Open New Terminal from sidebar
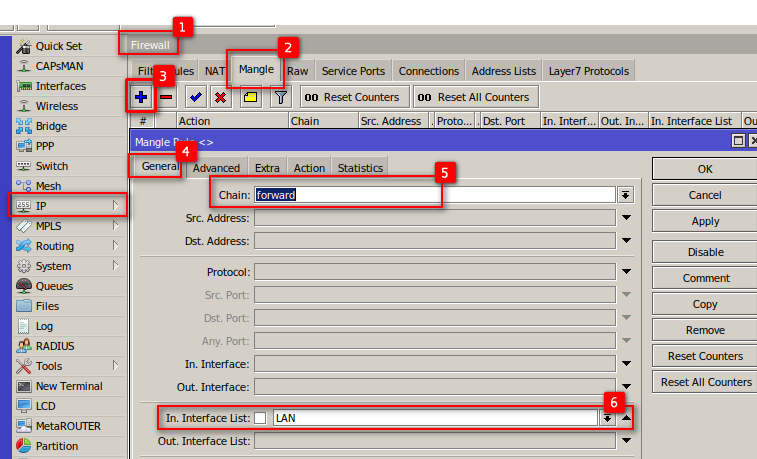 coord(68,386)
